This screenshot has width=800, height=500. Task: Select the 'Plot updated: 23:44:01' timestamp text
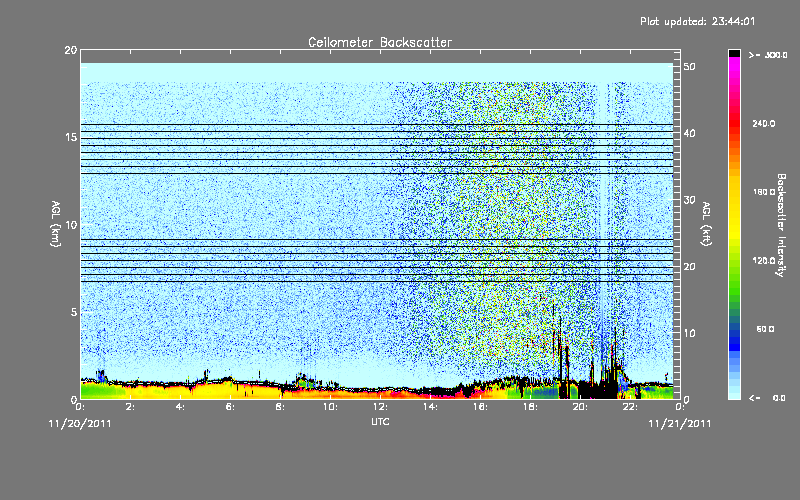(697, 21)
